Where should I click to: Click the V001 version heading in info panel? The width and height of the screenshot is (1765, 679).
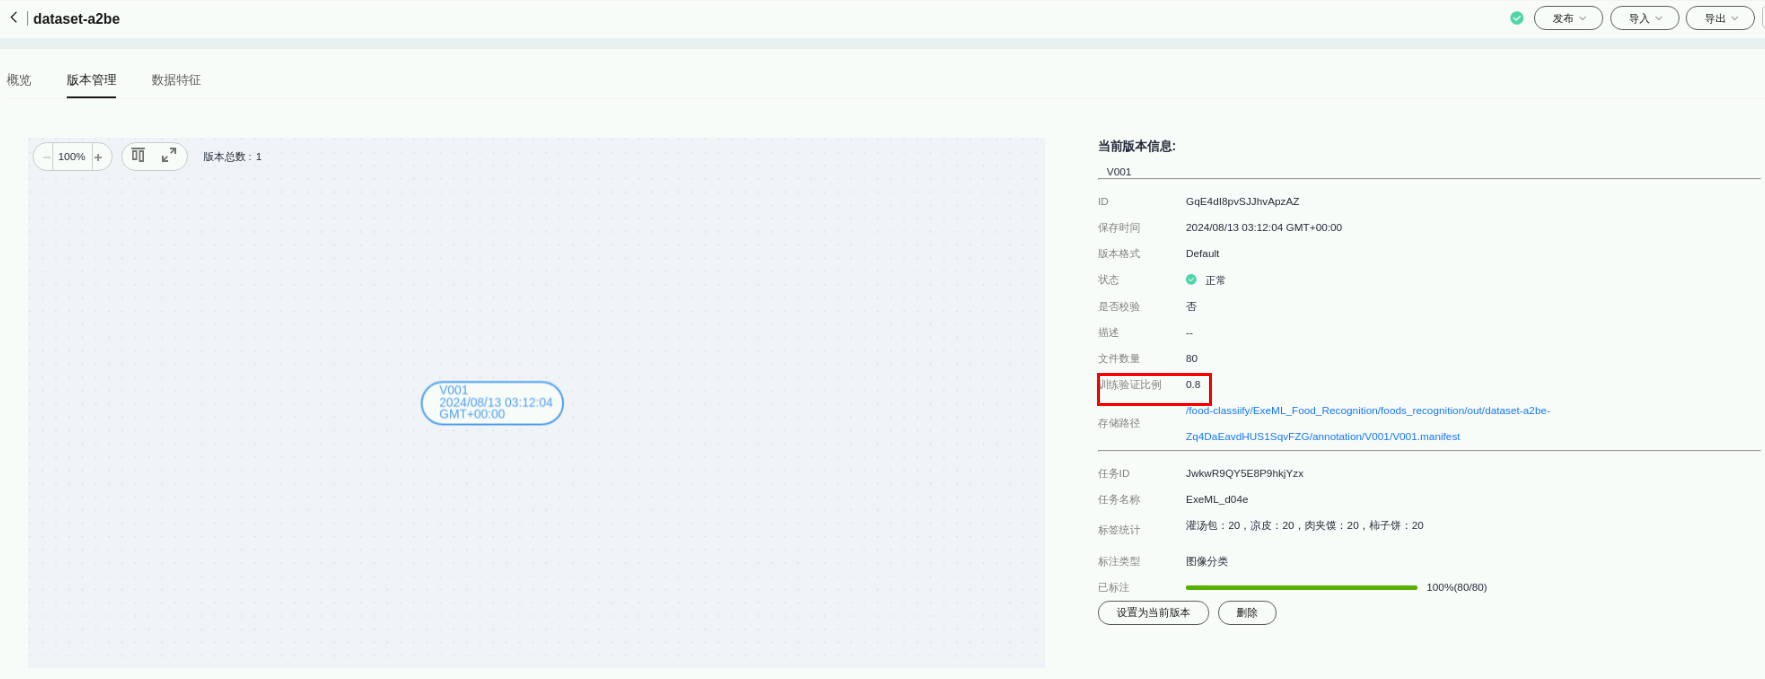click(1119, 172)
